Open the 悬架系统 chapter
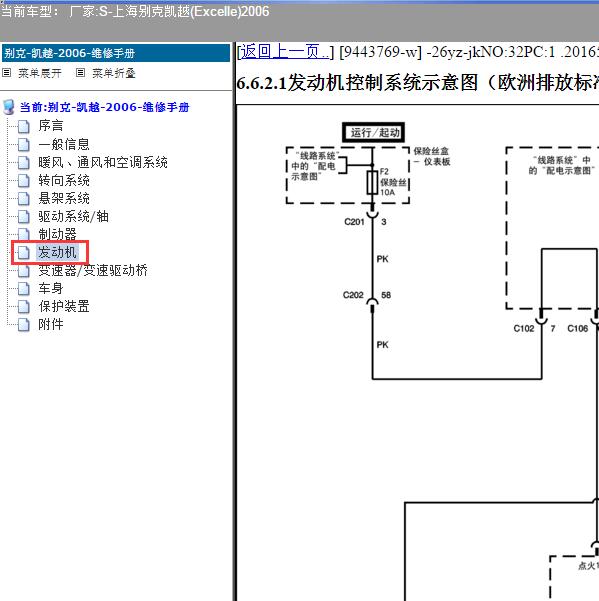This screenshot has width=599, height=601. pyautogui.click(x=64, y=198)
